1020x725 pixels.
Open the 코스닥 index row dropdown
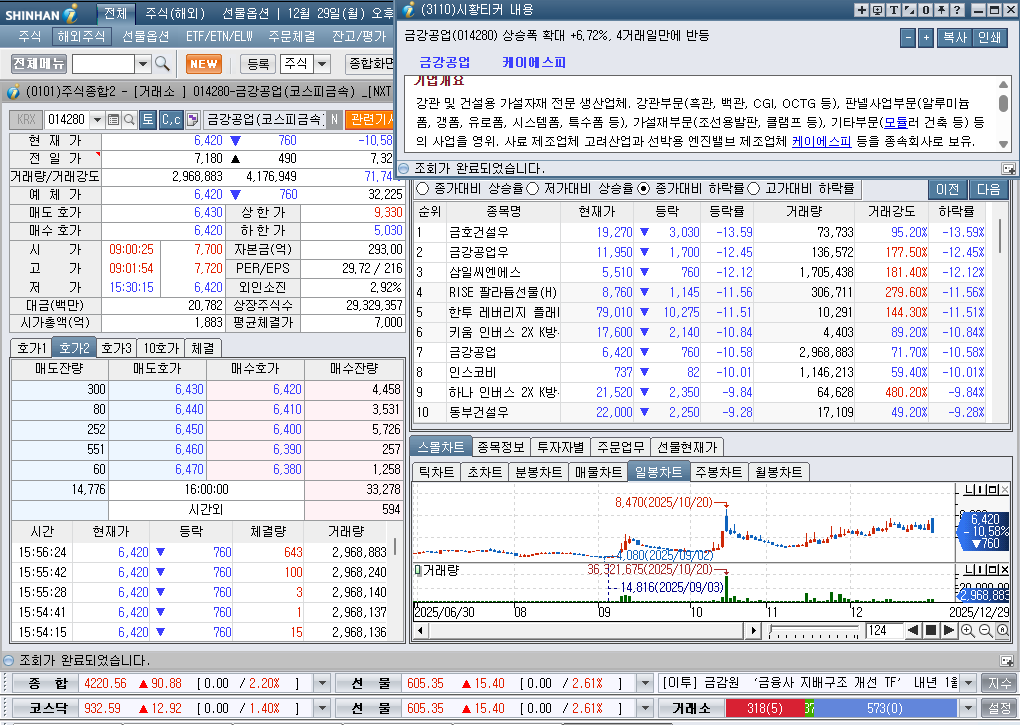[322, 708]
